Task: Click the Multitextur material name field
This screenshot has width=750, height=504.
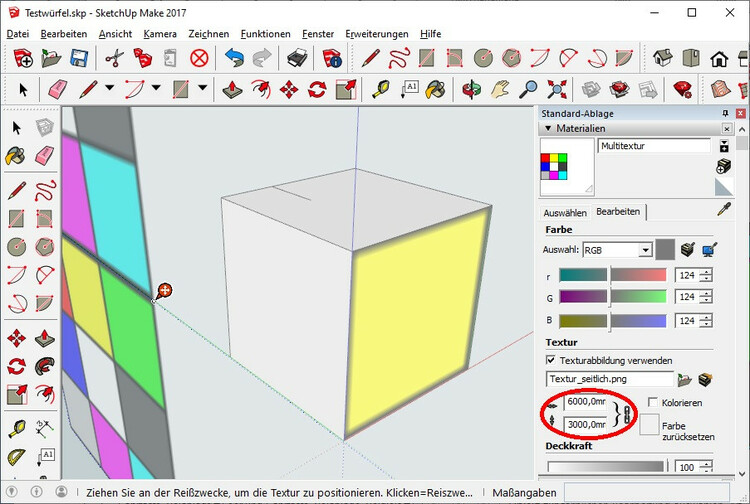Action: [654, 146]
